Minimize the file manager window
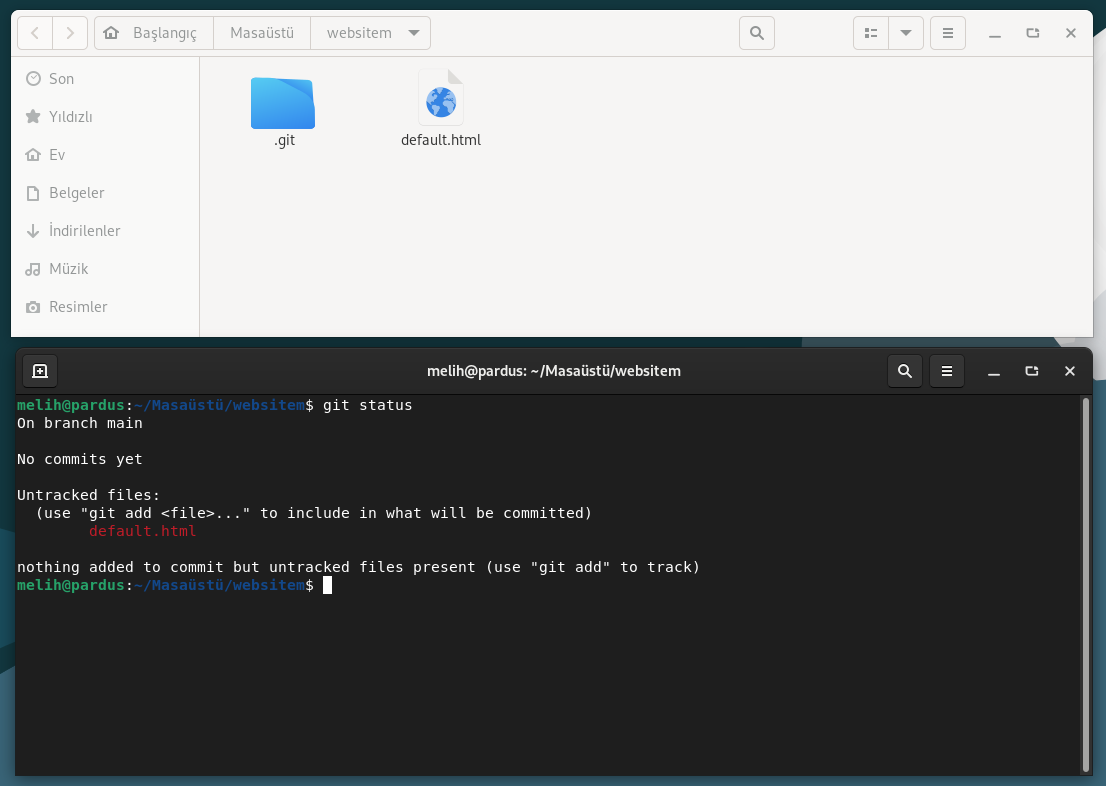Viewport: 1106px width, 786px height. tap(995, 33)
